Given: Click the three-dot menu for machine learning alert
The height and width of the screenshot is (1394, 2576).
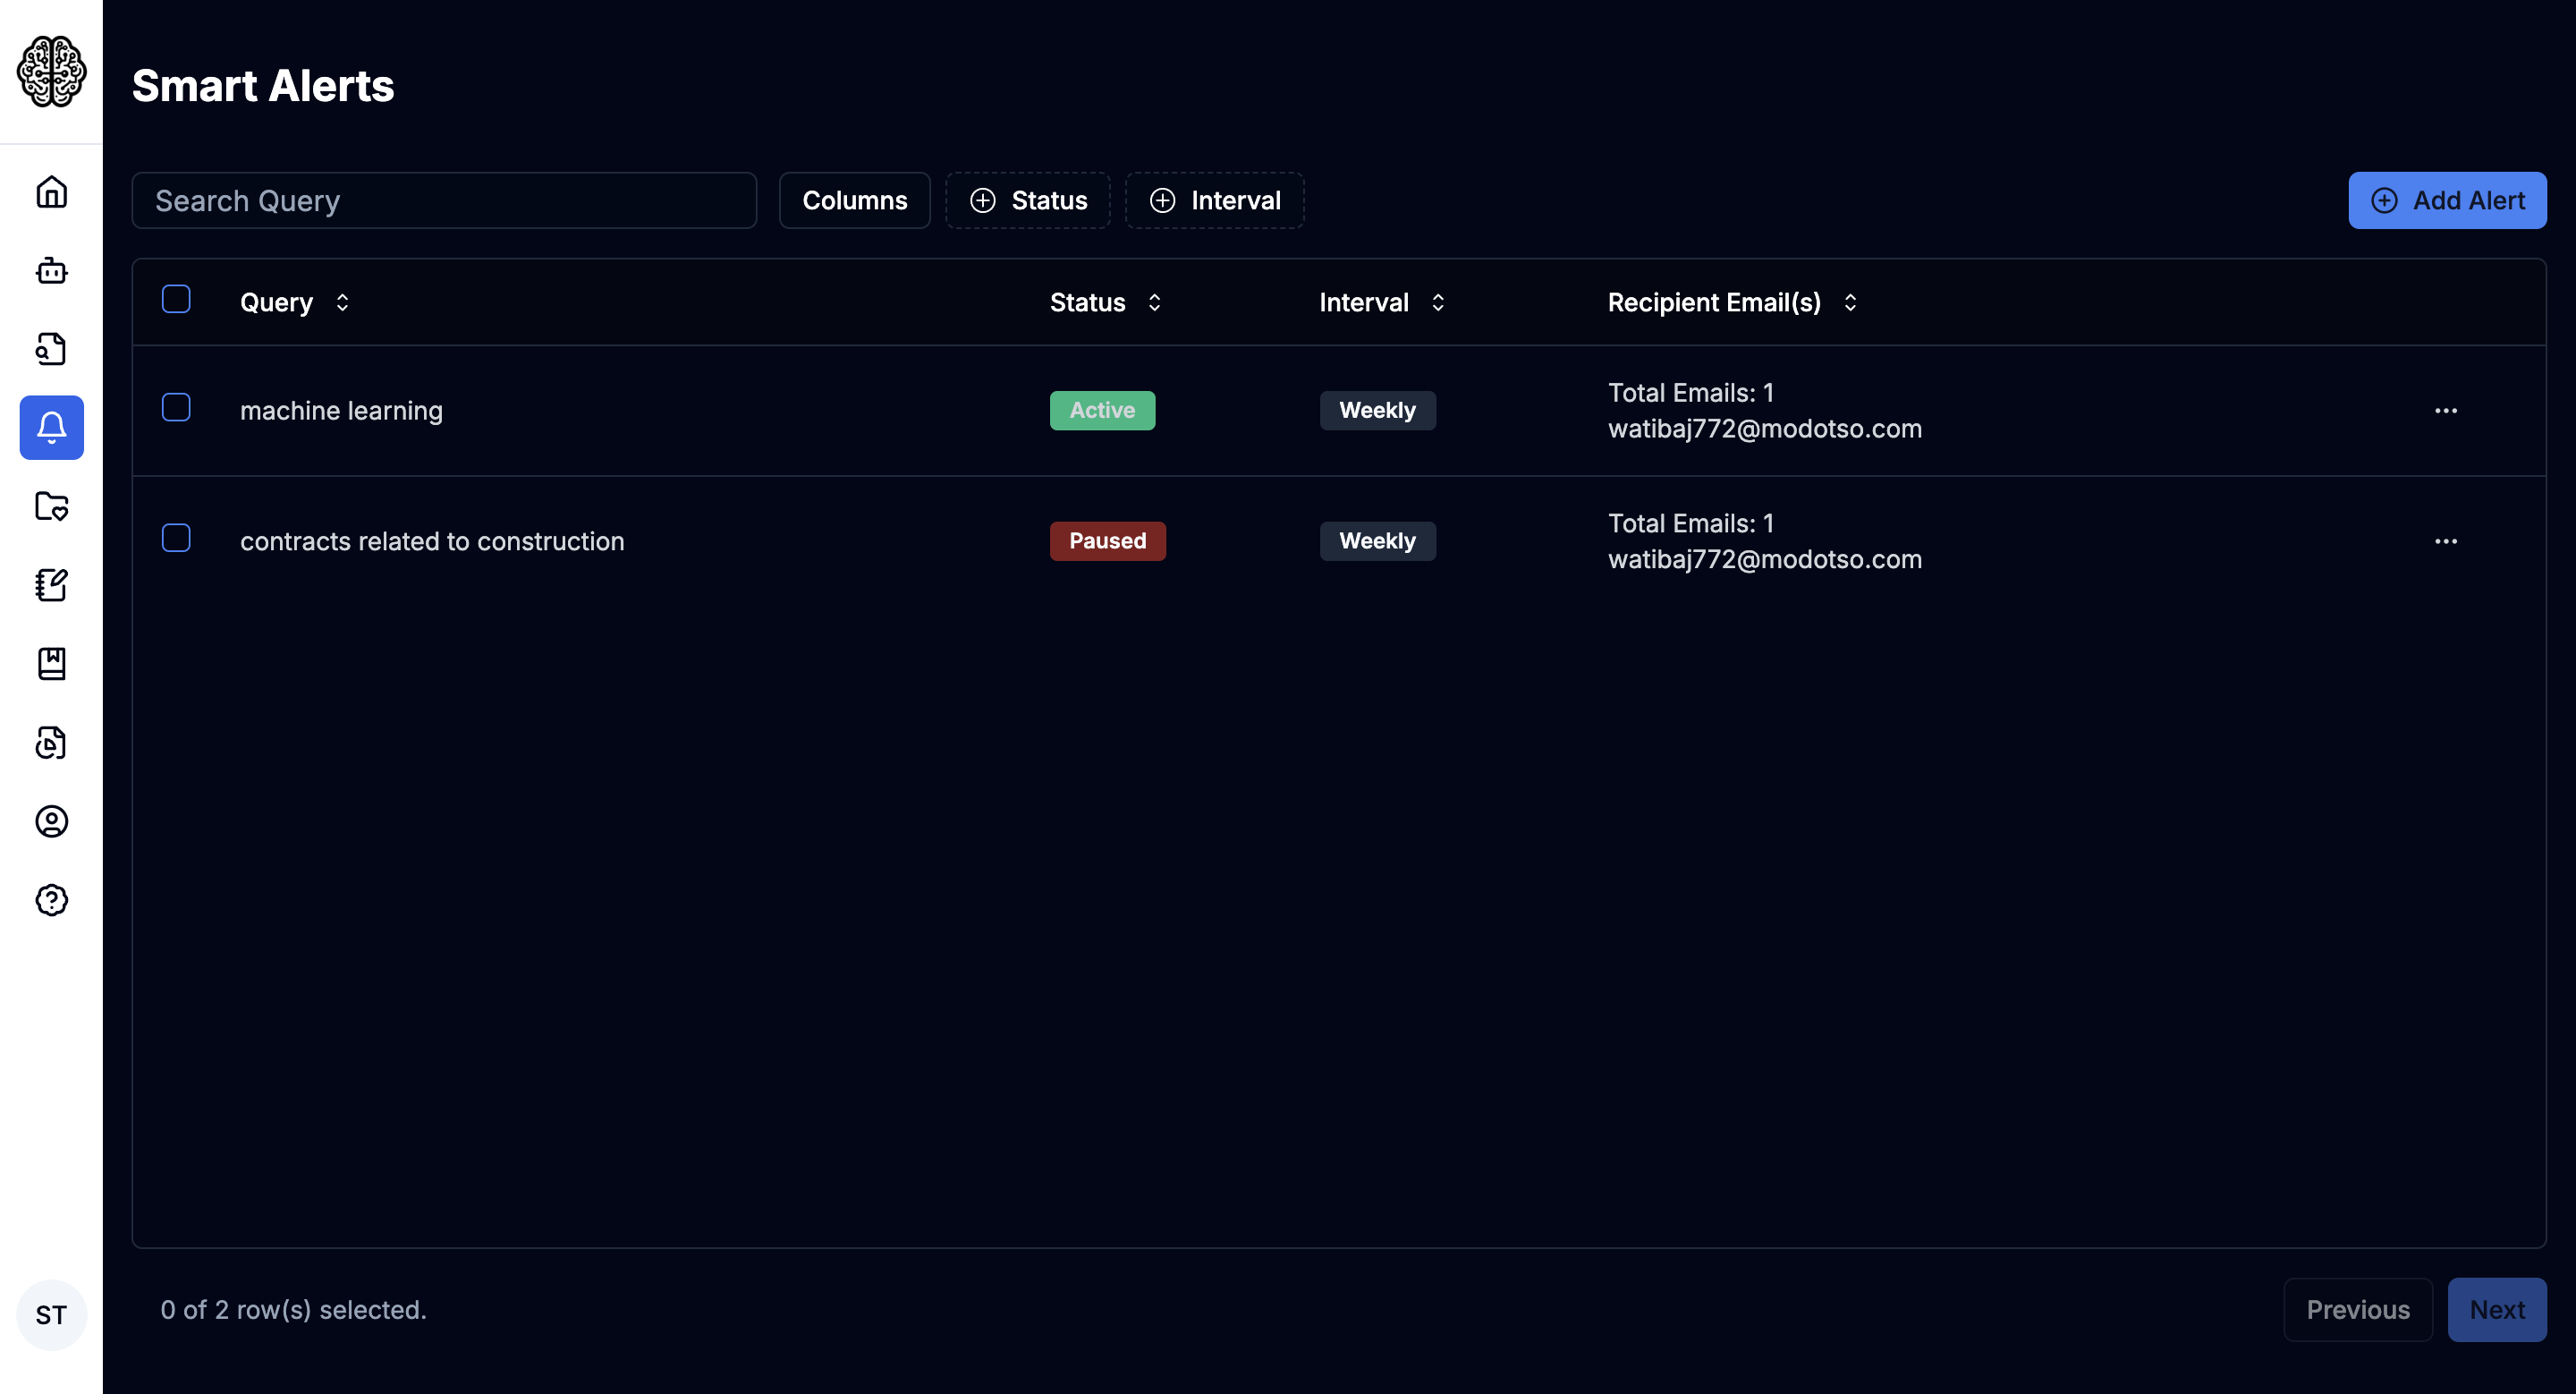Looking at the screenshot, I should click(x=2445, y=411).
